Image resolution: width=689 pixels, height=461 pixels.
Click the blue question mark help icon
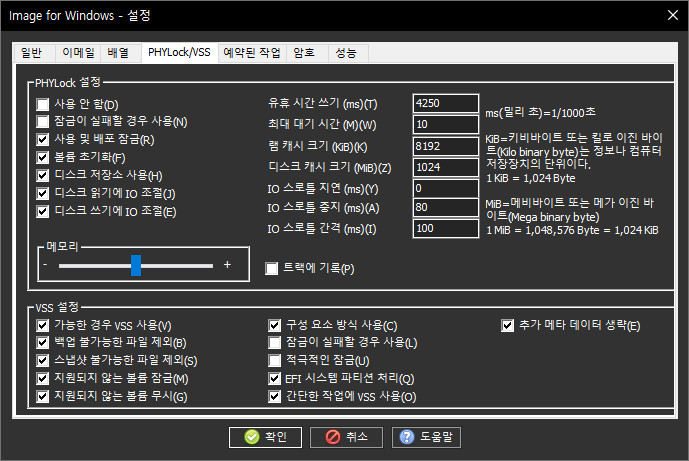click(x=406, y=437)
